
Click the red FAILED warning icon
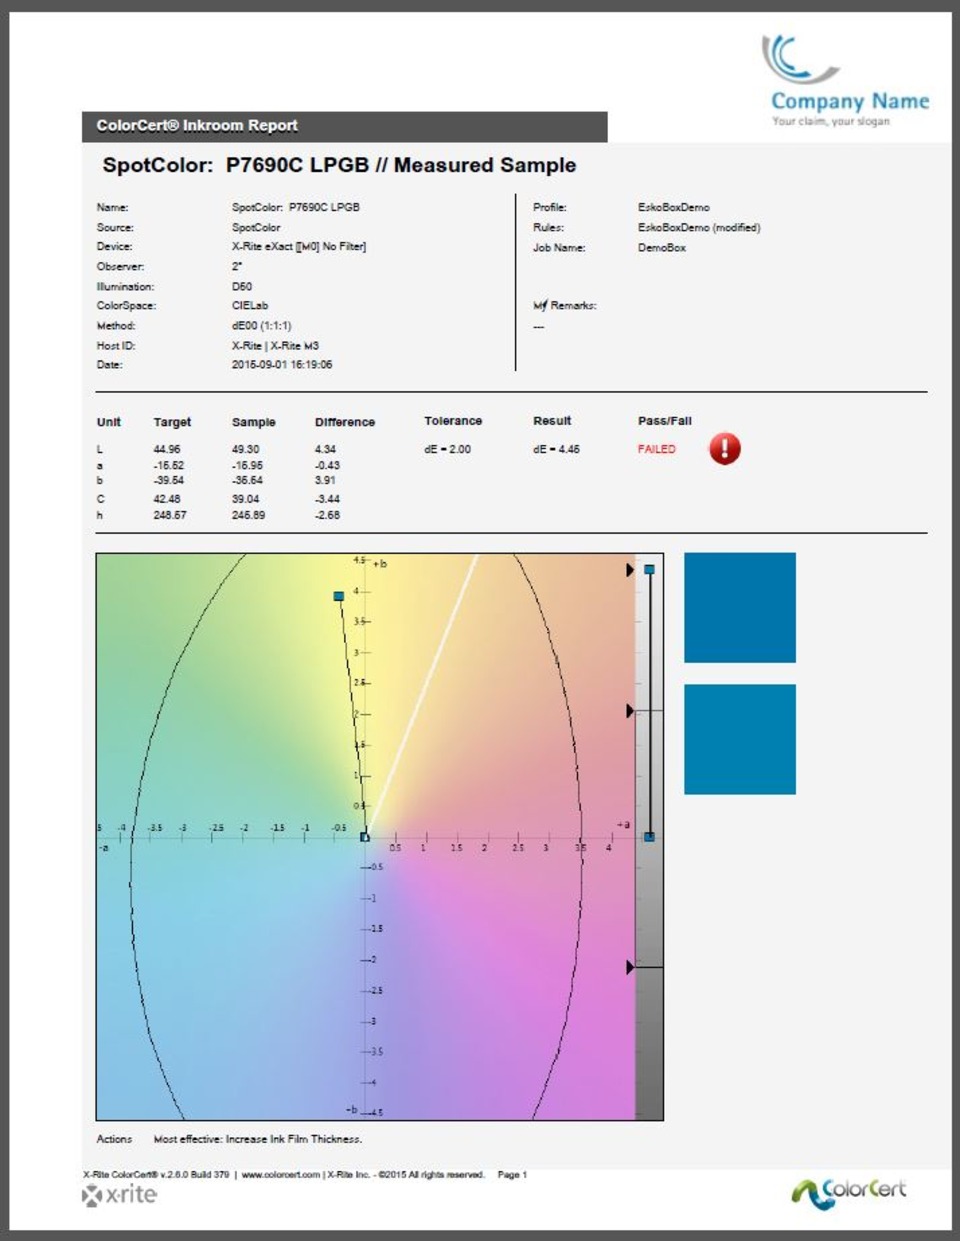725,449
